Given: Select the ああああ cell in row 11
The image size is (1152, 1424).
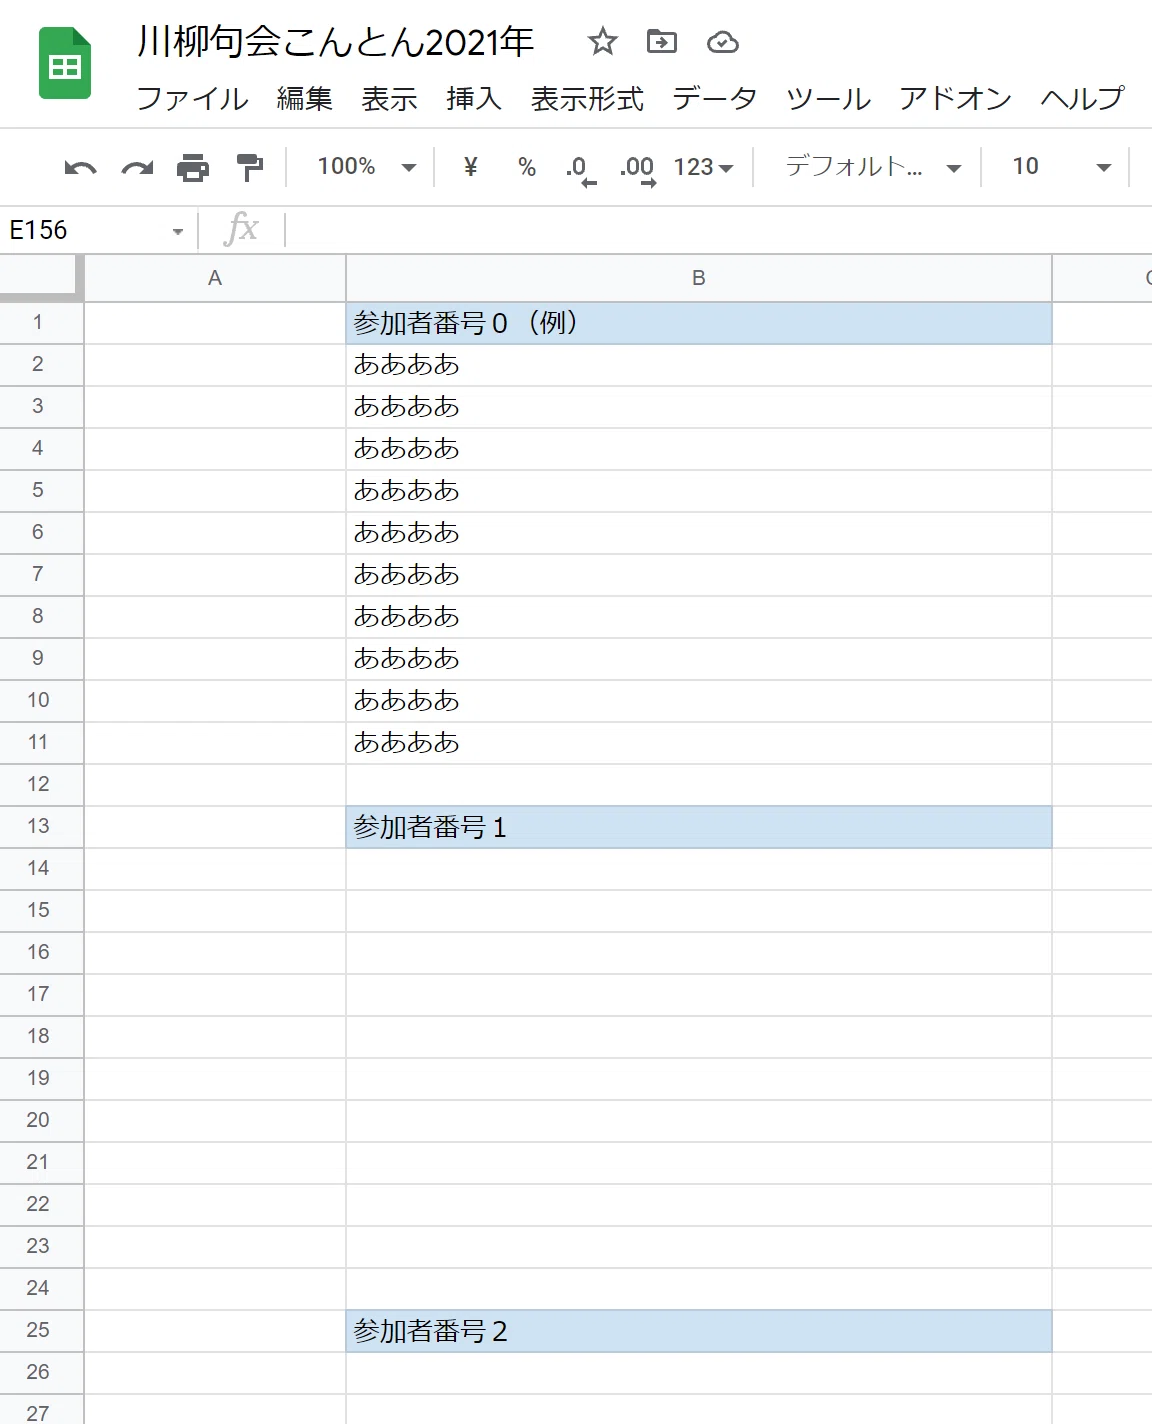Looking at the screenshot, I should coord(699,743).
